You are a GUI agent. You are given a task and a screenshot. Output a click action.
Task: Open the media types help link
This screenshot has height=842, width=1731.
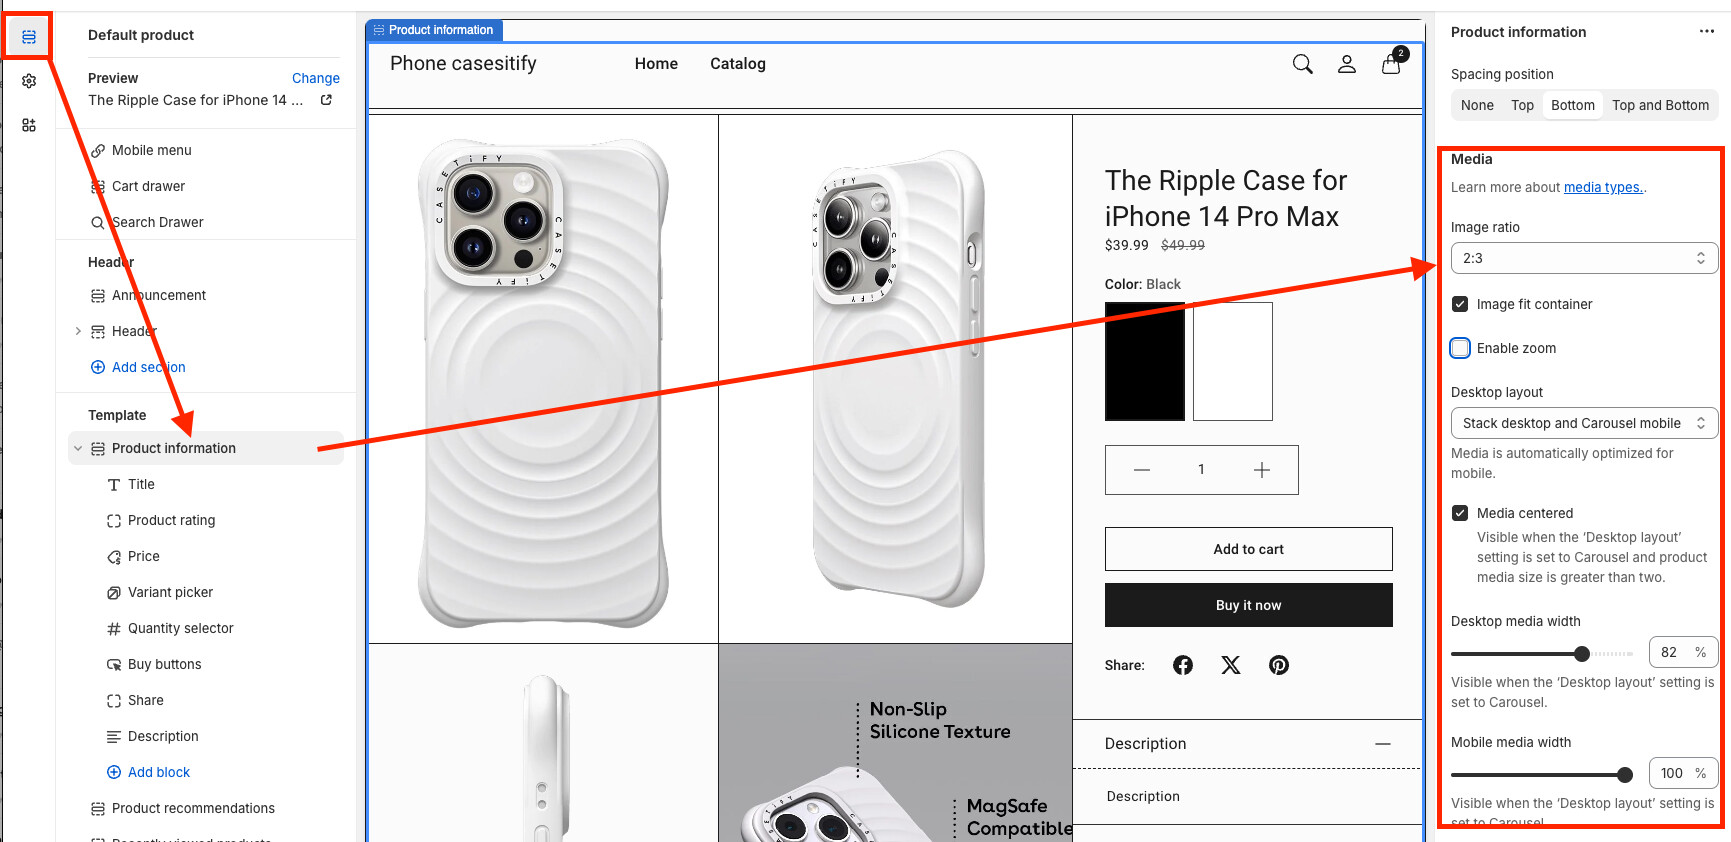coord(1603,187)
